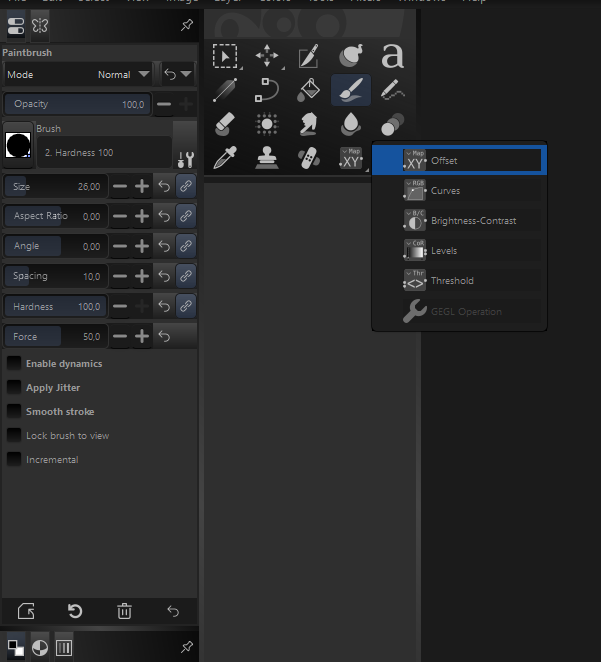Select the Paths tool
The width and height of the screenshot is (601, 662).
pyautogui.click(x=267, y=90)
